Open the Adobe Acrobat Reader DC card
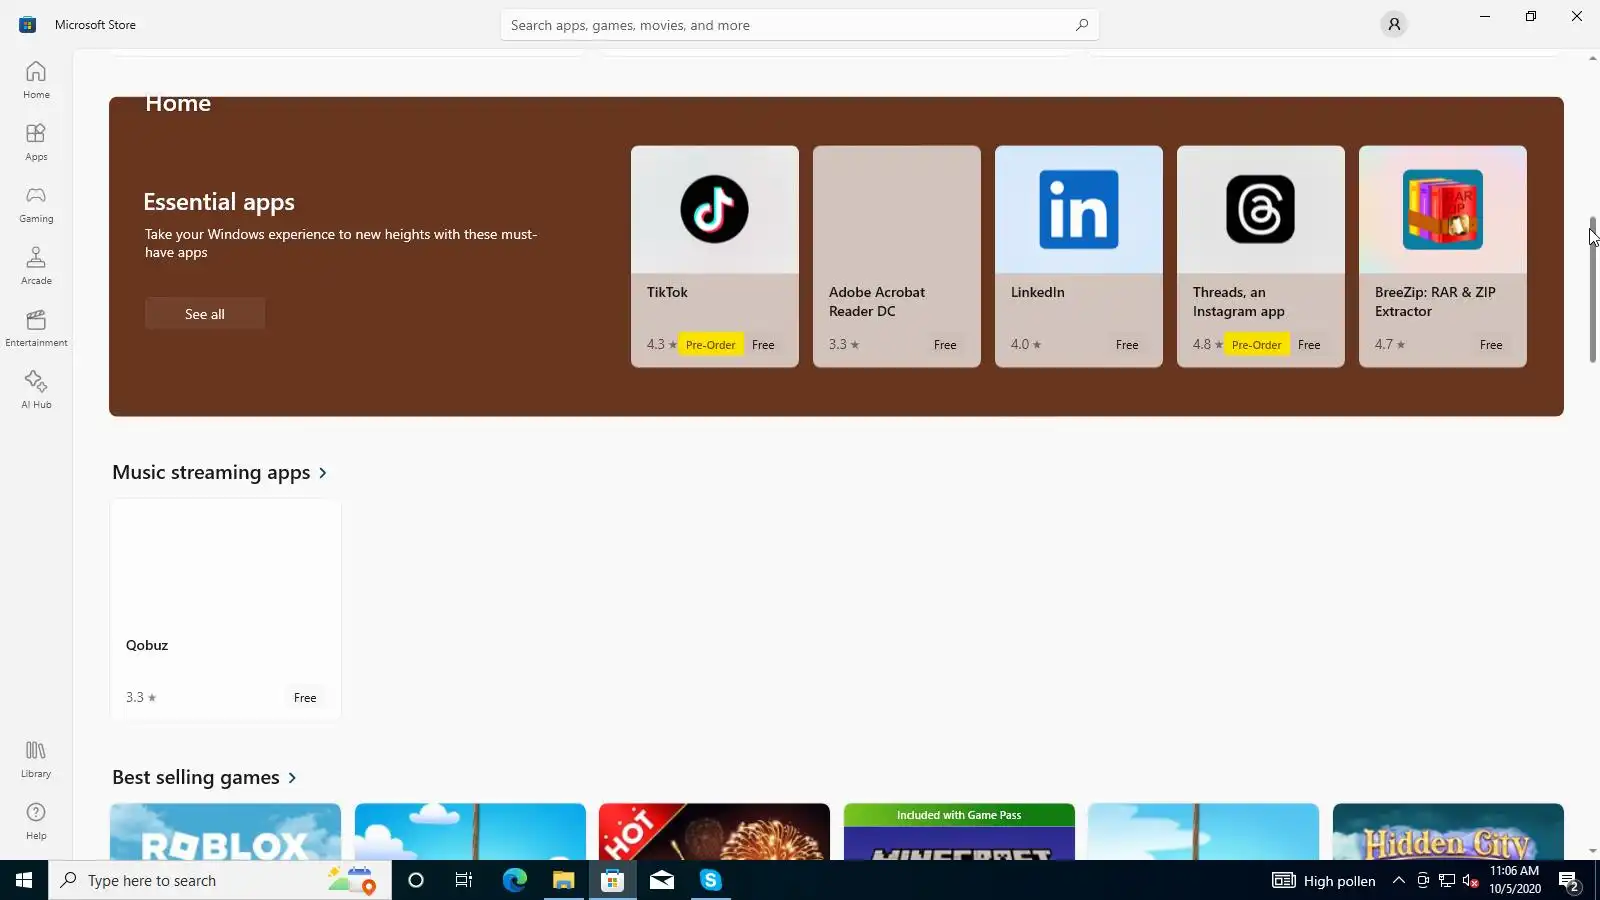This screenshot has width=1600, height=900. 896,256
